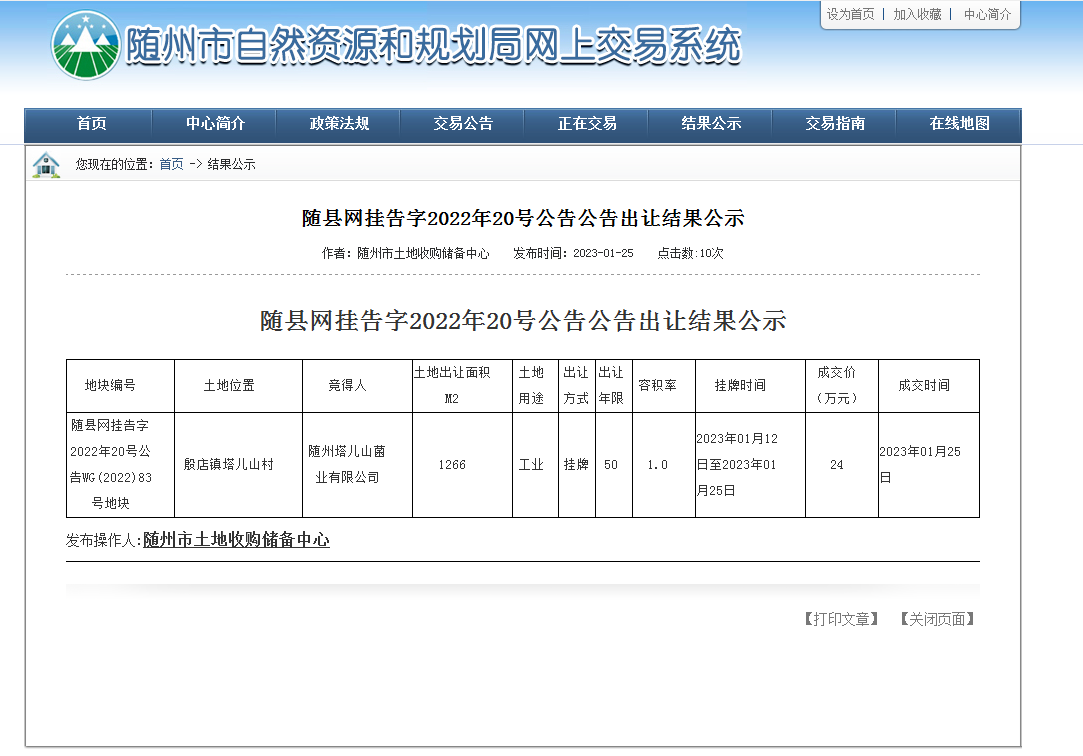Image resolution: width=1083 pixels, height=756 pixels.
Task: Click the site title 随州市自然资源和规划局网上交易系统
Action: [x=433, y=46]
